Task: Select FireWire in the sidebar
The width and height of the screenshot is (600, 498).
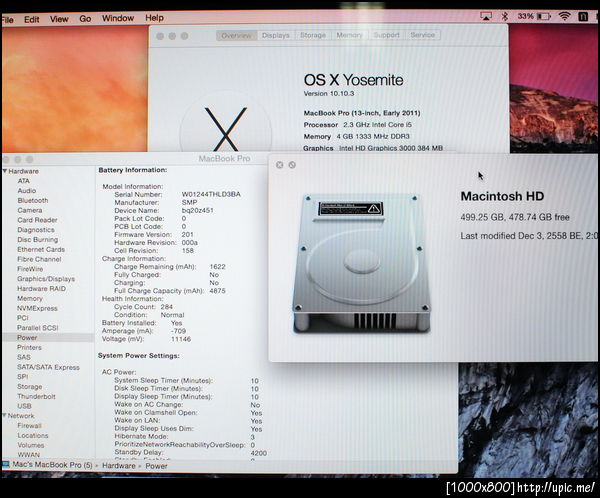Action: pyautogui.click(x=30, y=269)
